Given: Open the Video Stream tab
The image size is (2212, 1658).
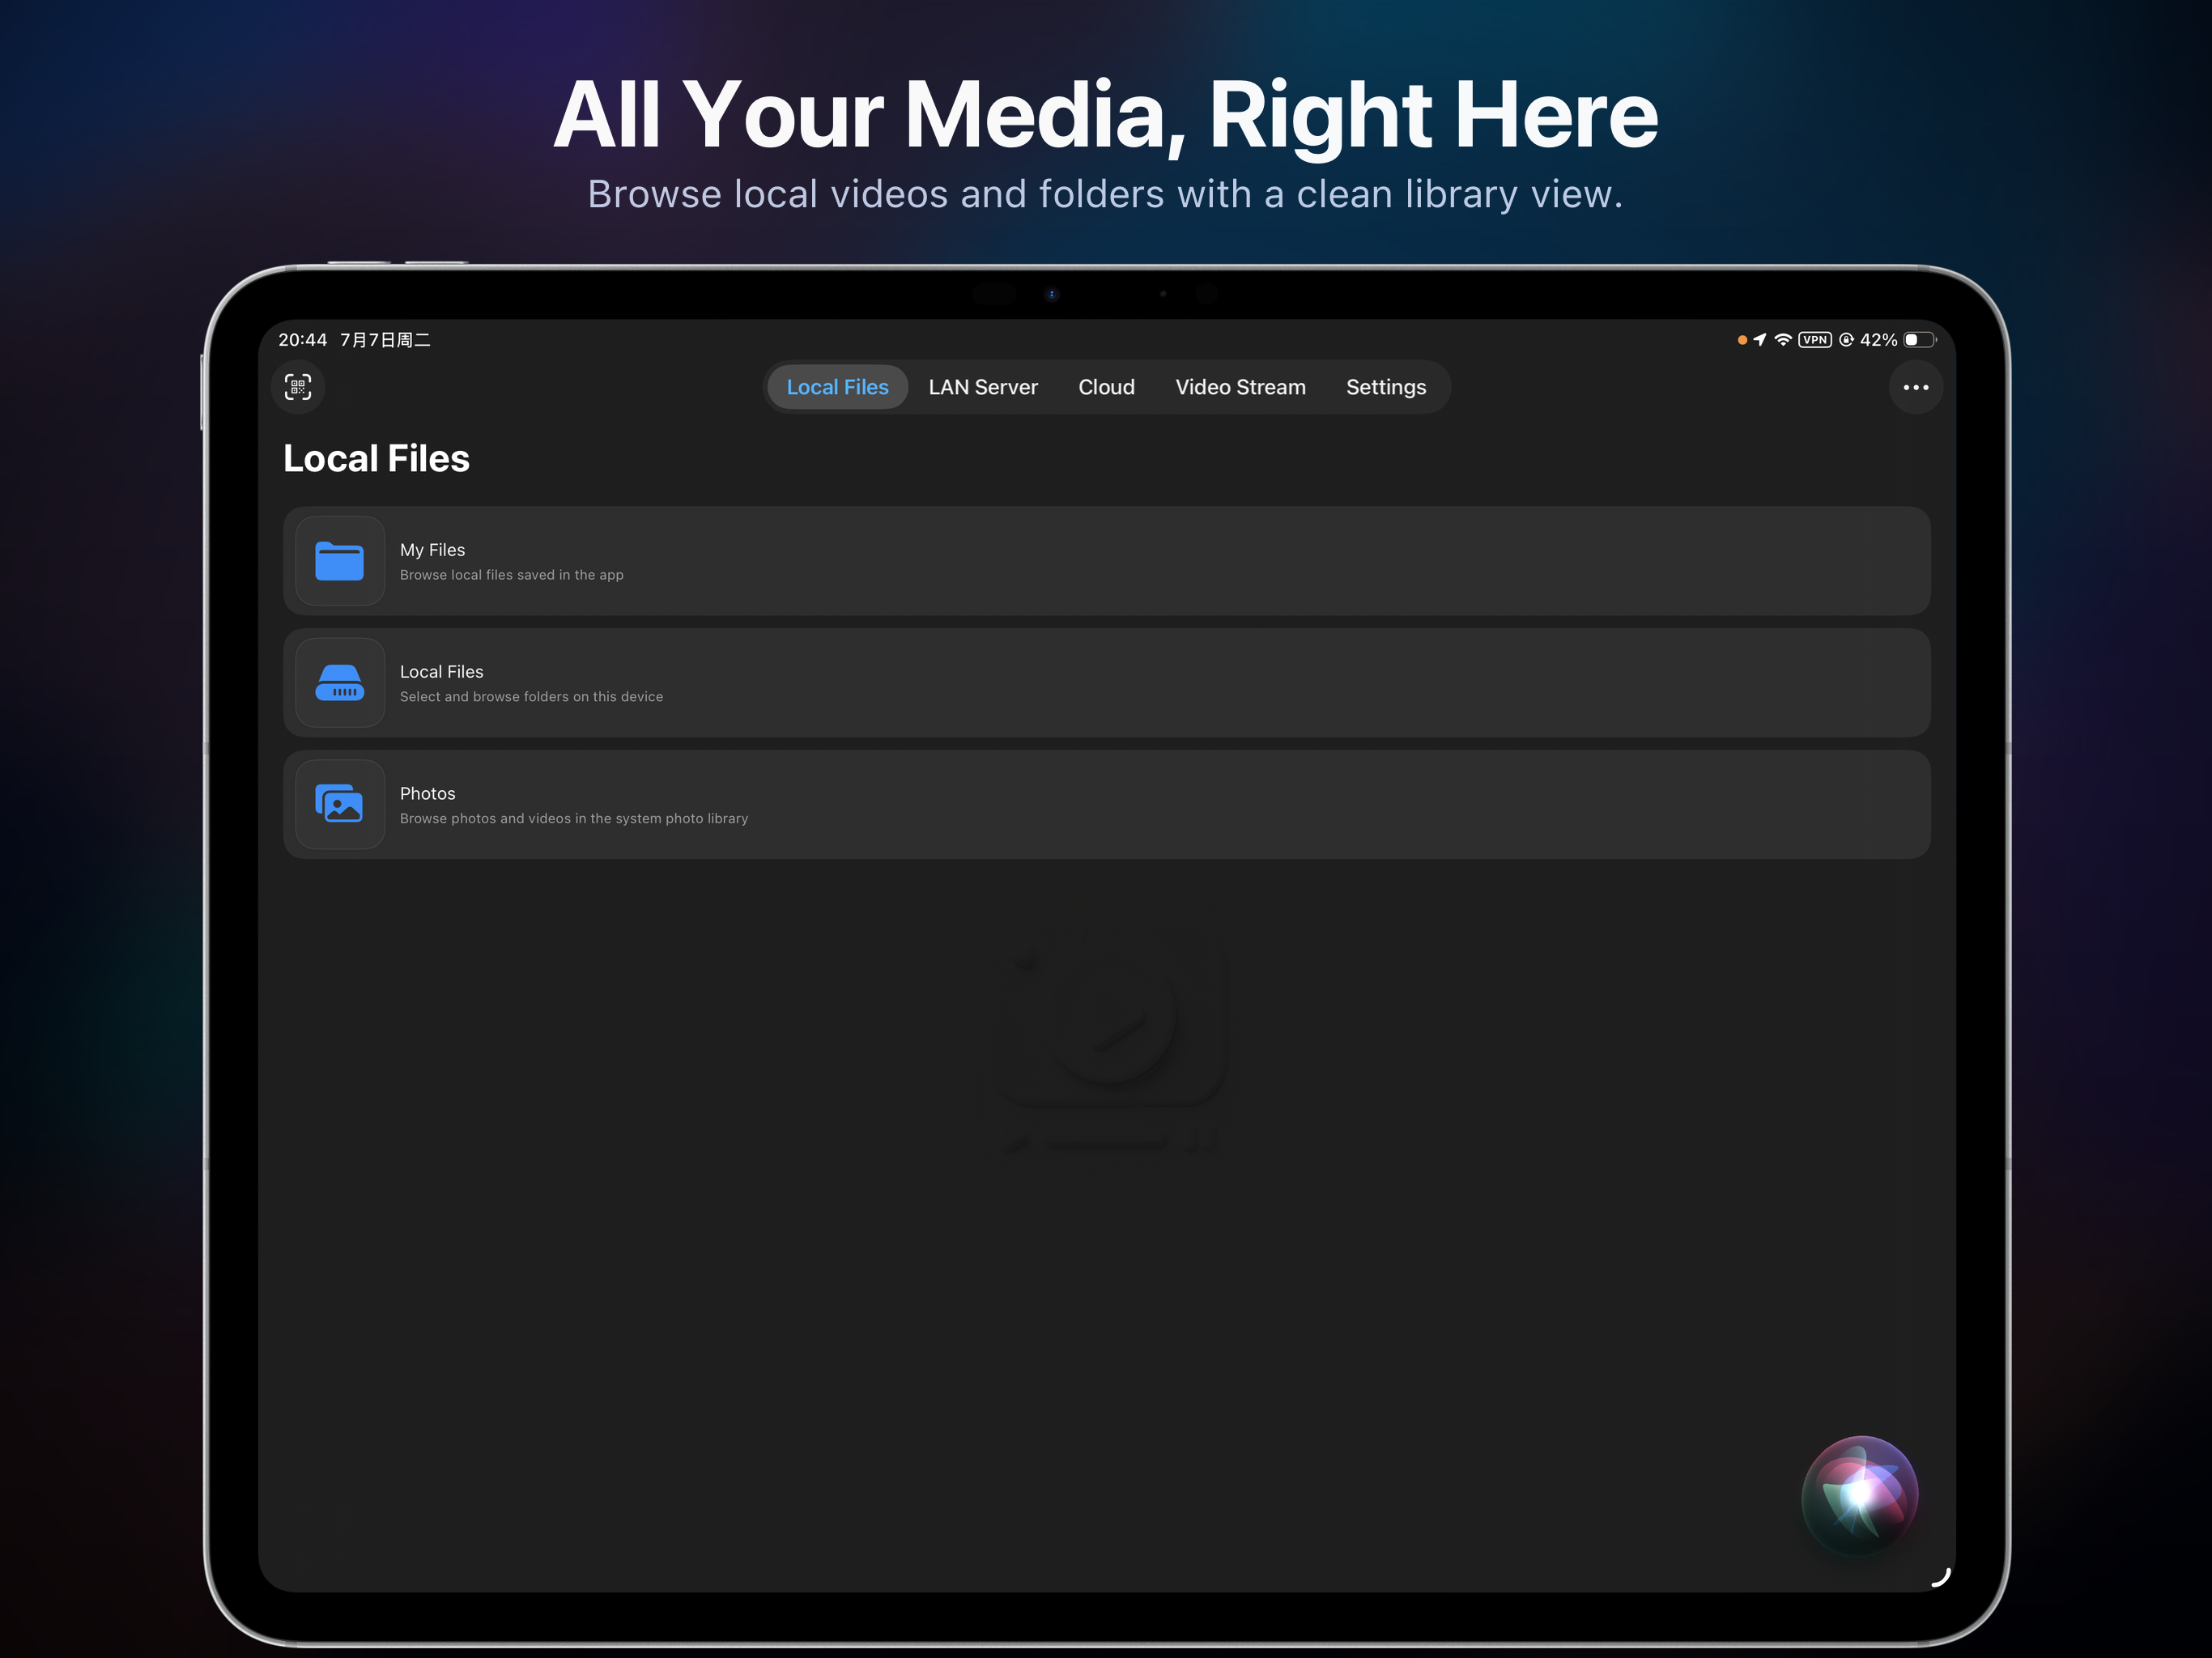Looking at the screenshot, I should pos(1240,387).
